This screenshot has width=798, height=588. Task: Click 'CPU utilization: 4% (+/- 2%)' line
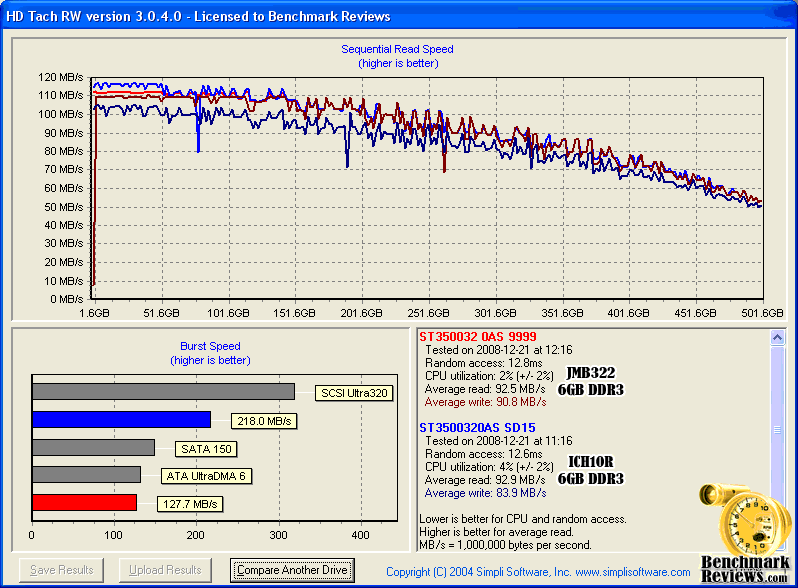[x=489, y=467]
